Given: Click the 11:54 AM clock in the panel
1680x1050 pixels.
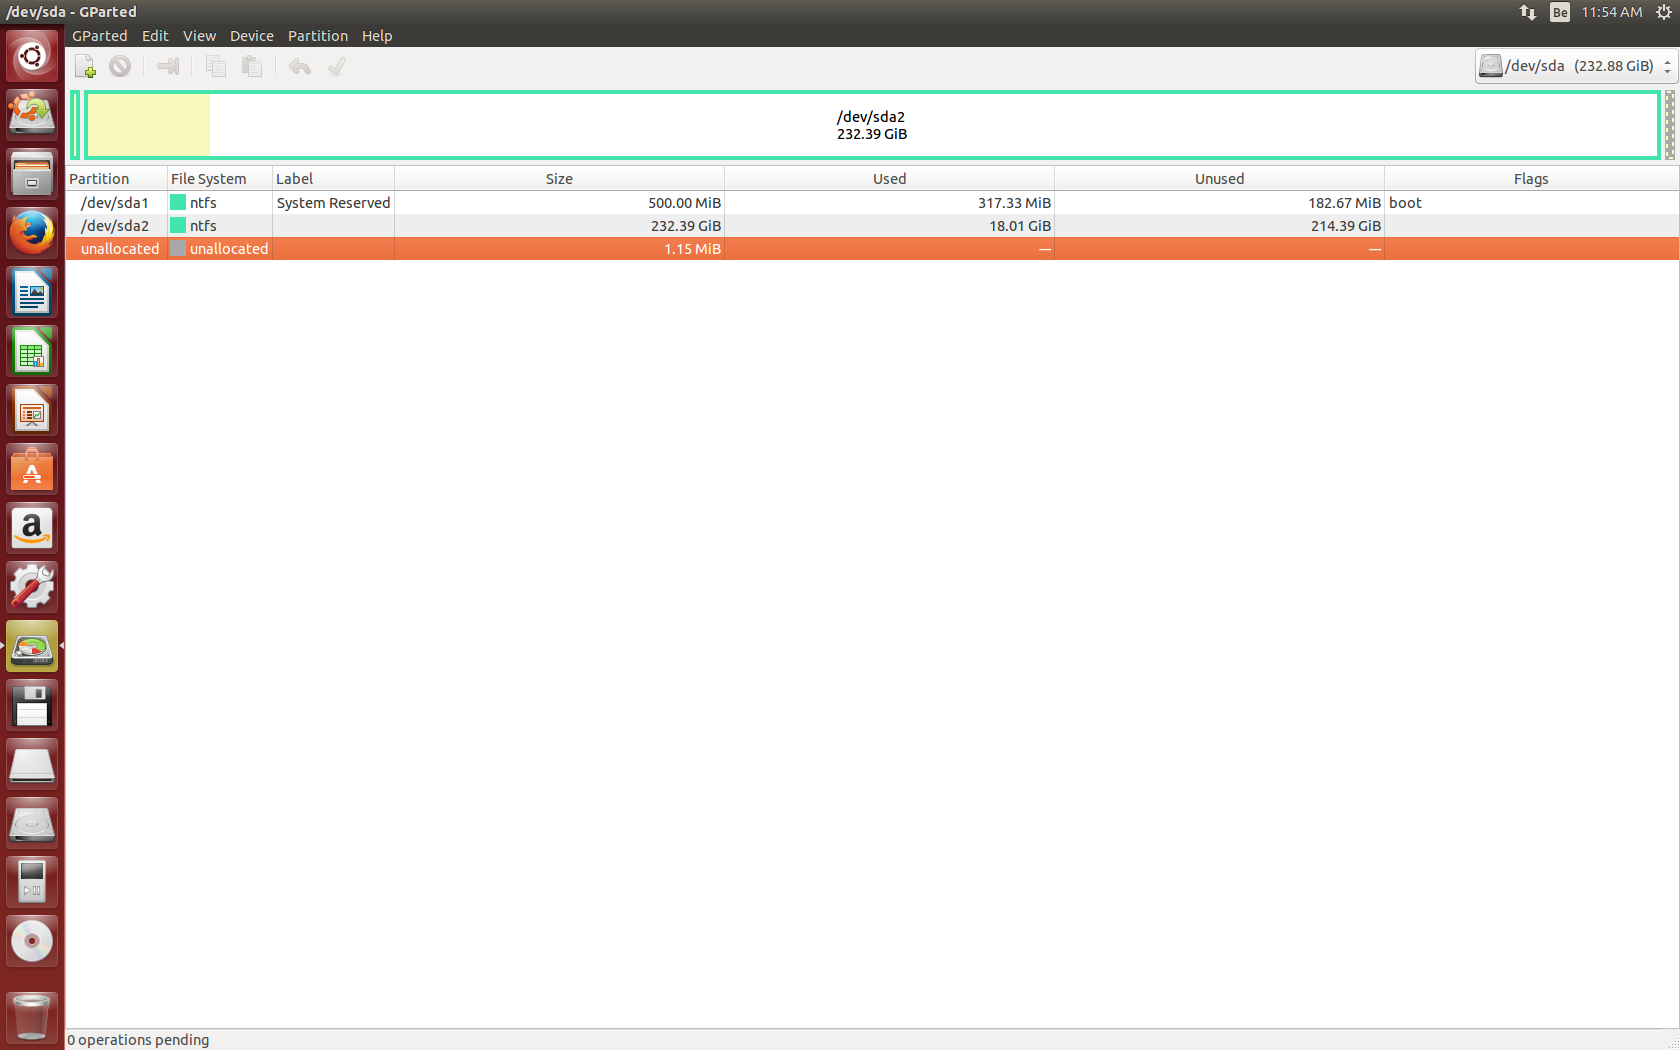Looking at the screenshot, I should point(1612,12).
